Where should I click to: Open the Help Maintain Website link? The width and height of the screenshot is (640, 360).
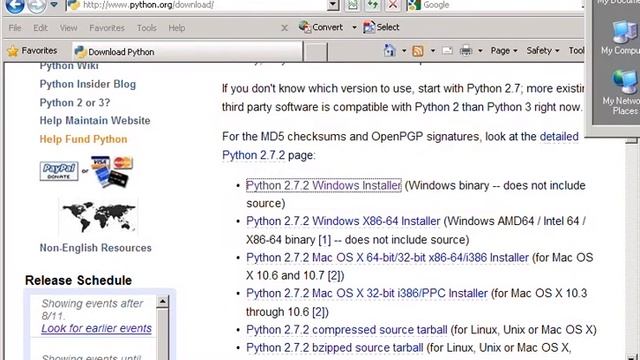[x=95, y=121]
